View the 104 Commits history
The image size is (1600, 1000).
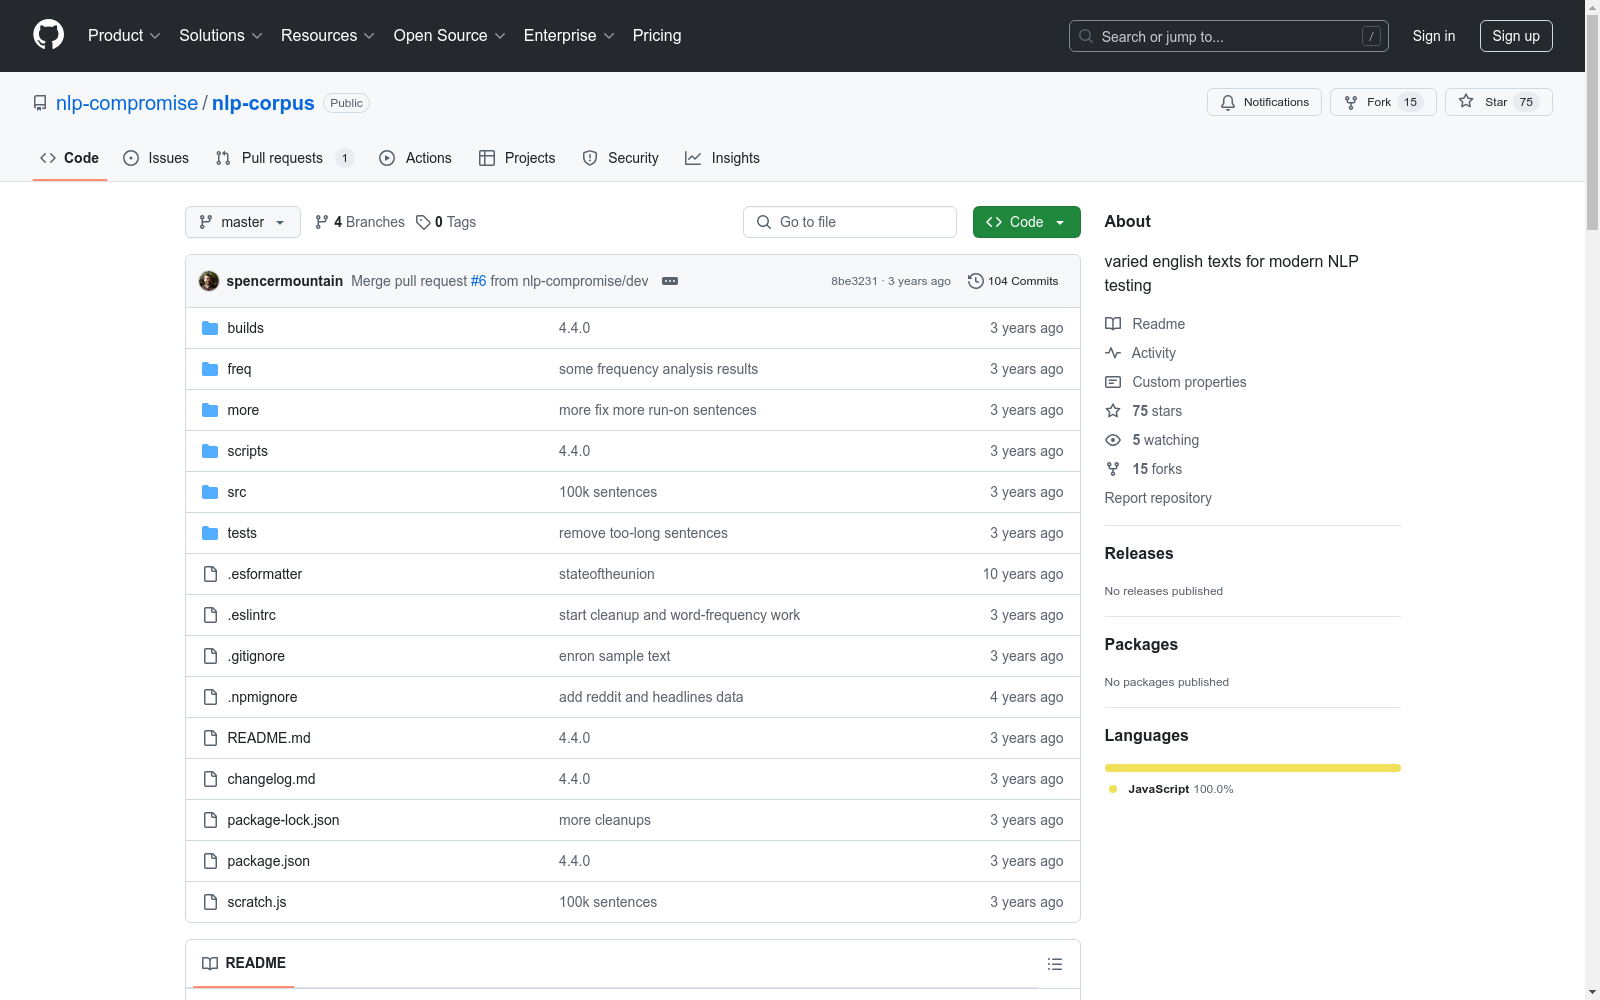pos(1013,281)
